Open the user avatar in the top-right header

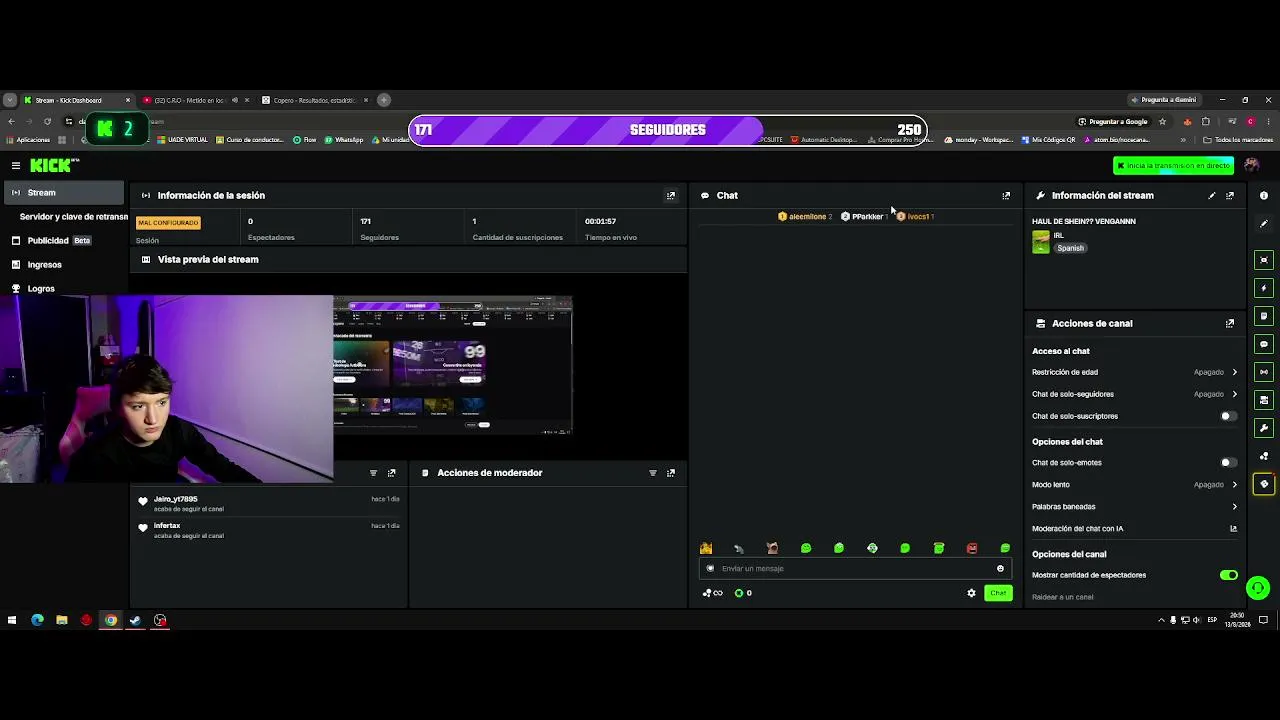click(1251, 165)
